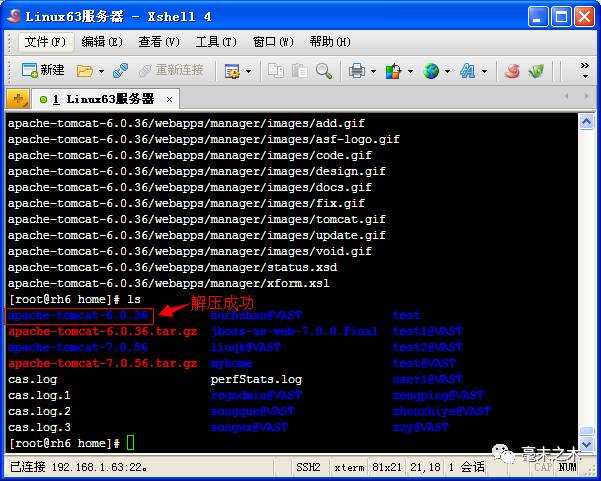
Task: Click the green Xagent icon in the toolbar
Action: pyautogui.click(x=536, y=71)
